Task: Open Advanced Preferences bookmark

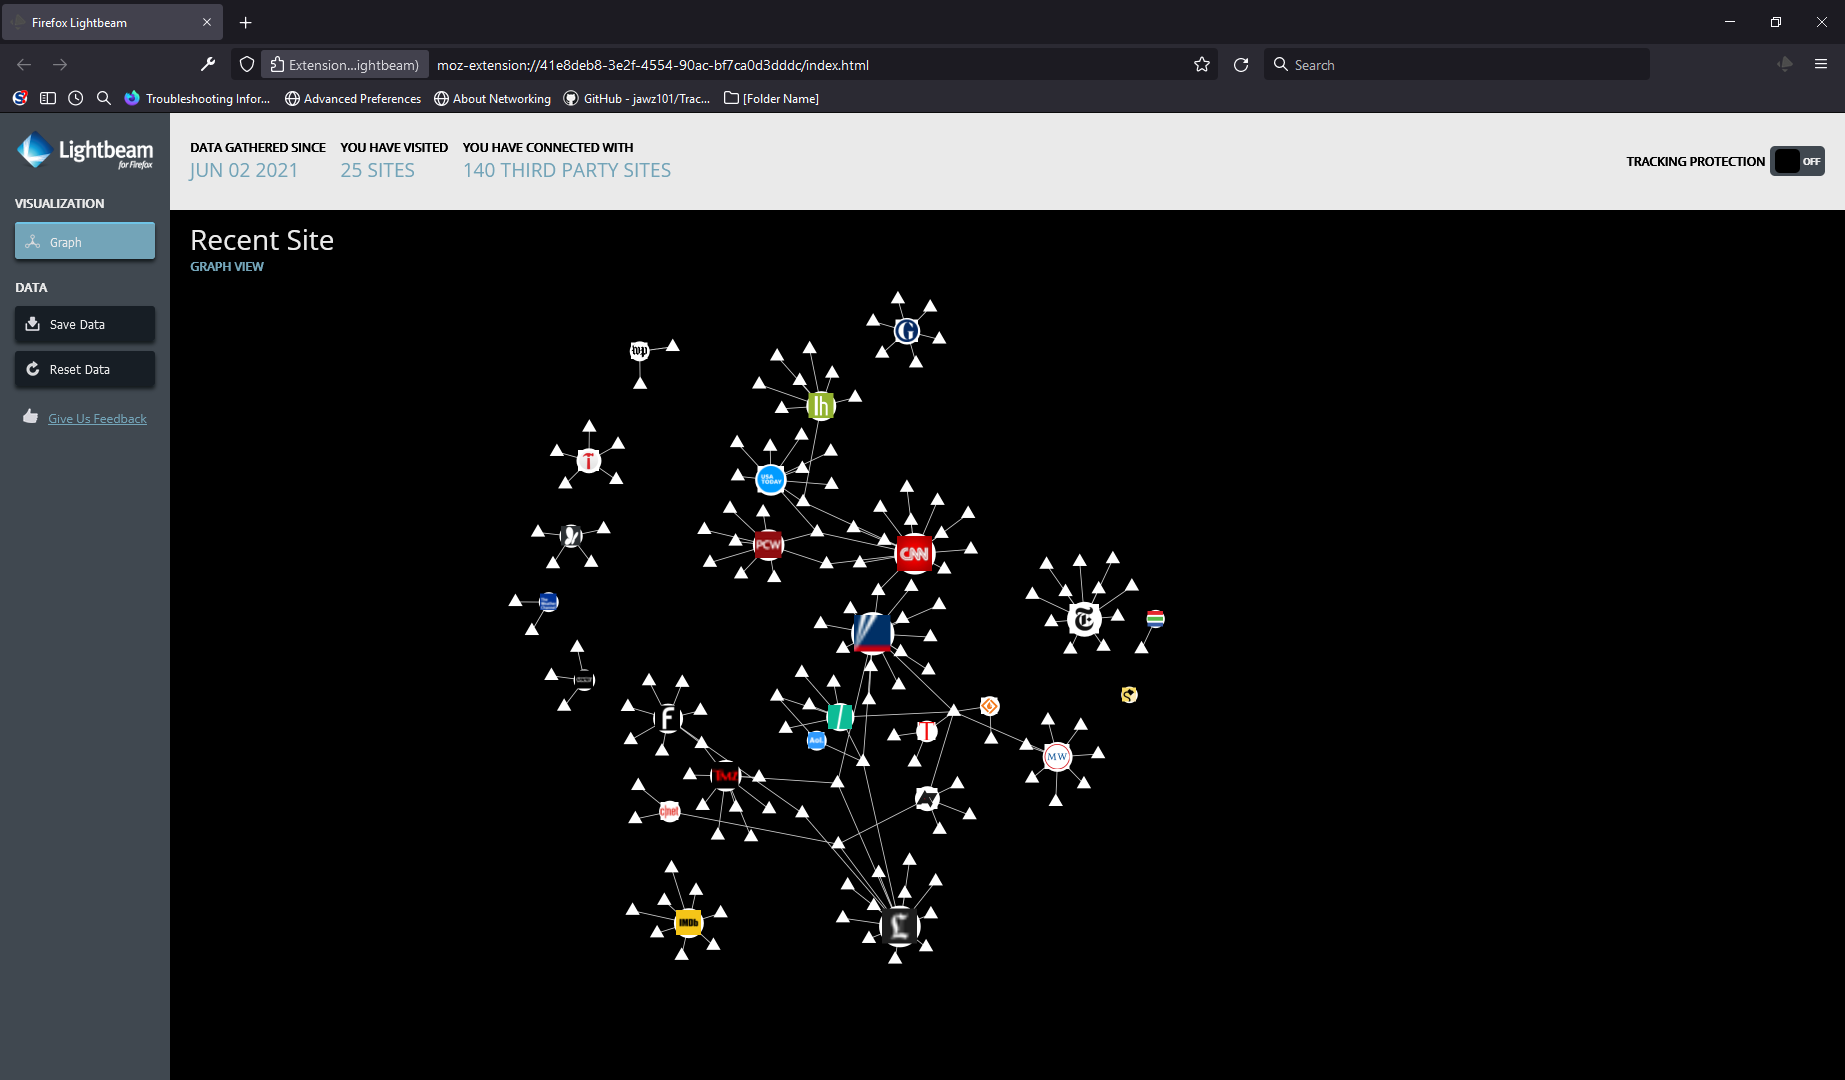Action: (x=353, y=98)
